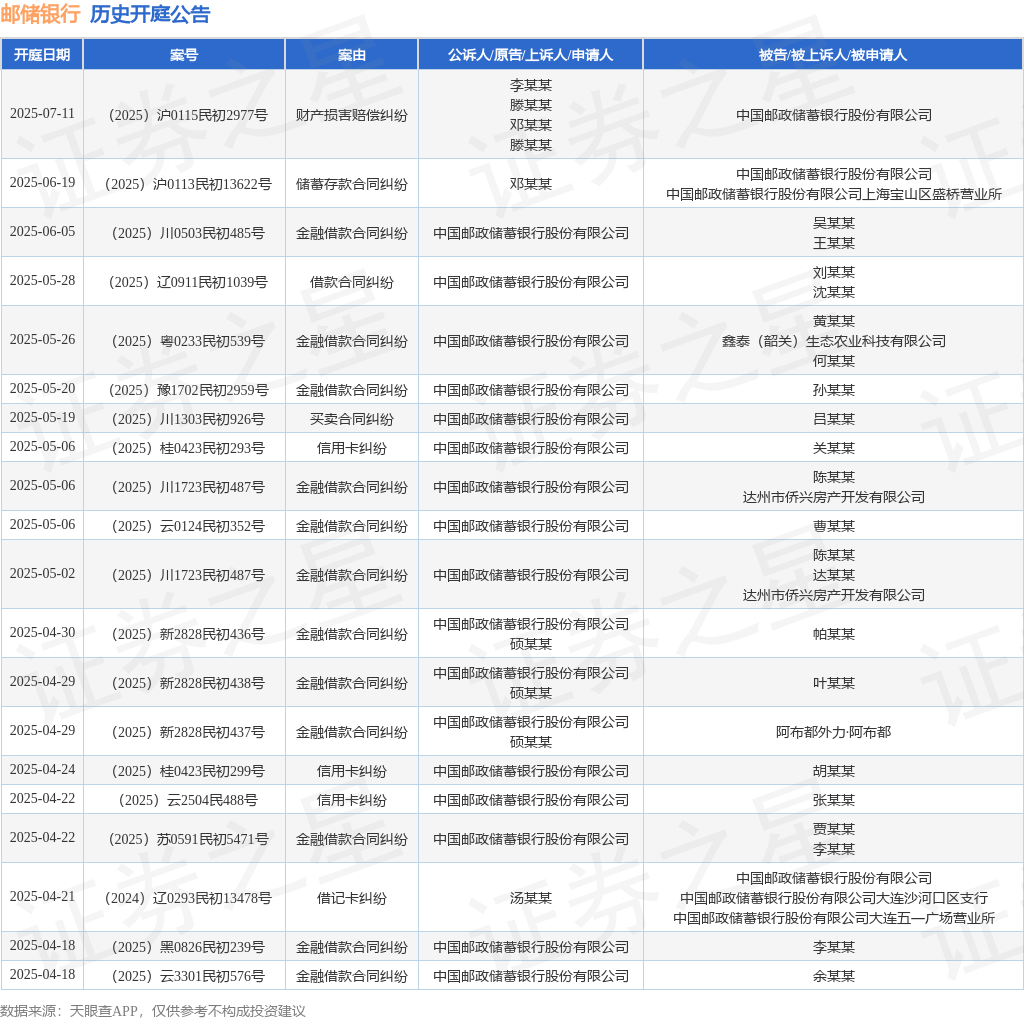The image size is (1024, 1020).
Task: Select date cell 2025-05-02
Action: (42, 573)
